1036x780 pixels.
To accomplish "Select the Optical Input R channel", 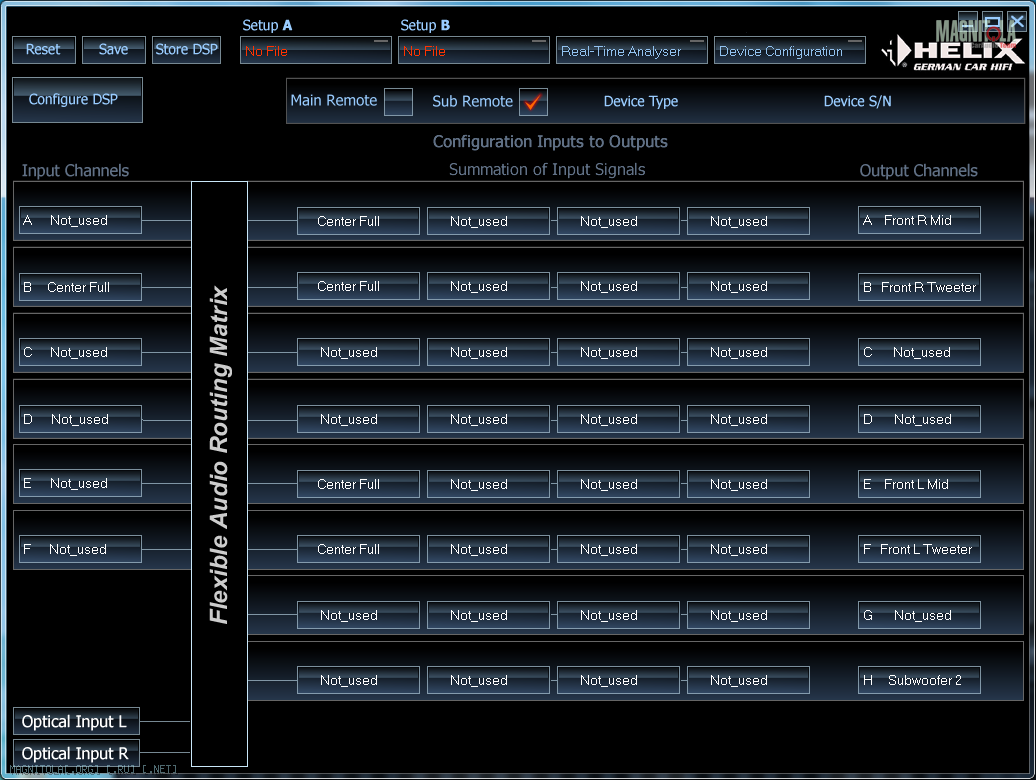I will 76,754.
